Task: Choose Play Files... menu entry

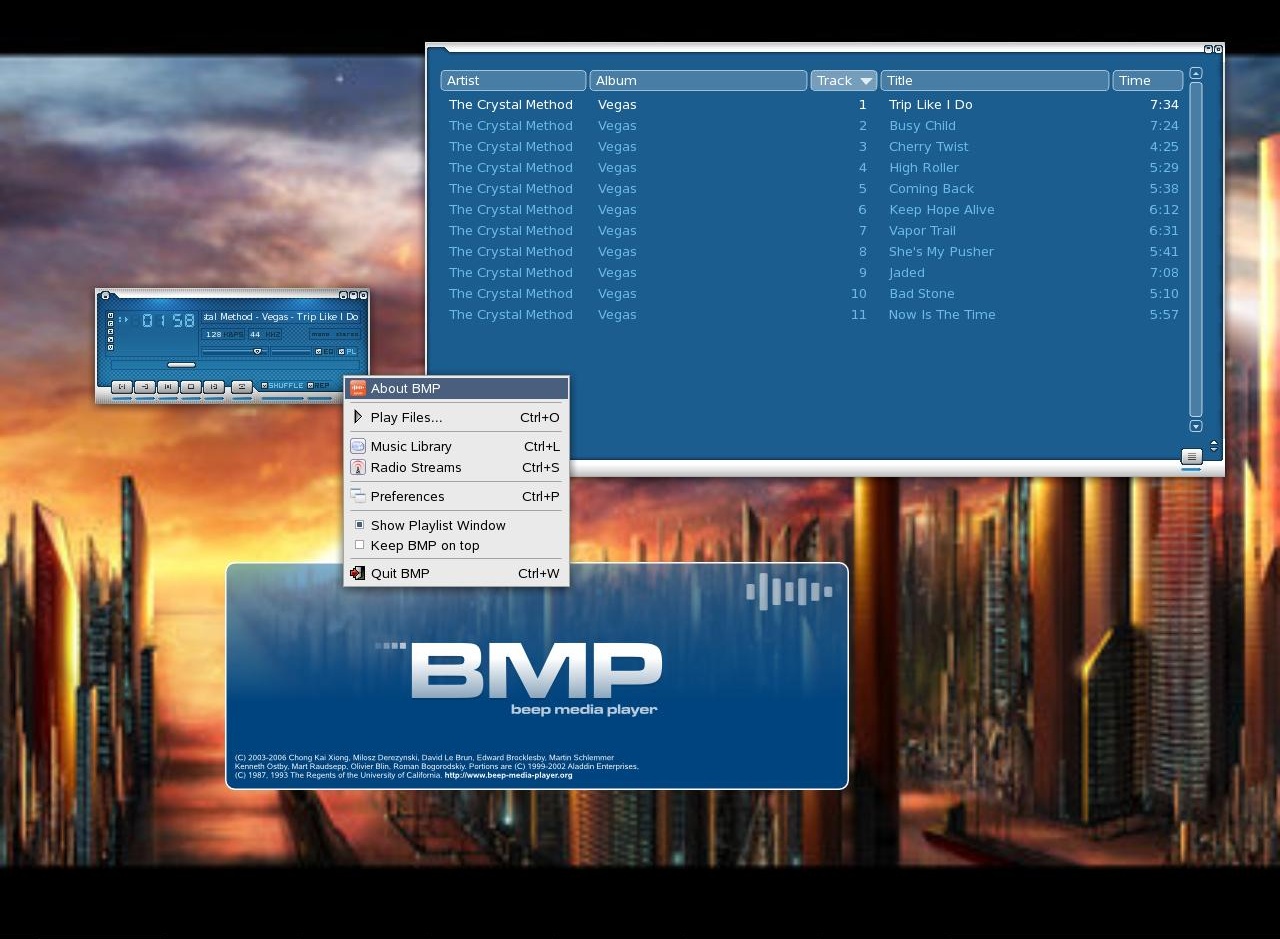Action: click(457, 417)
